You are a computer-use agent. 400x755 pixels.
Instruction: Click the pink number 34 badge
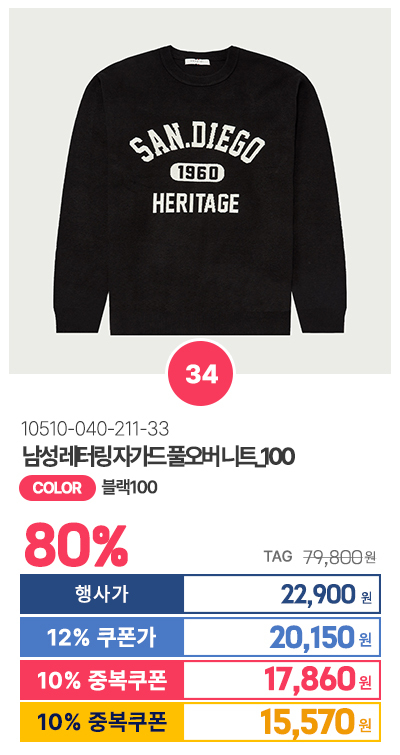[x=200, y=374]
